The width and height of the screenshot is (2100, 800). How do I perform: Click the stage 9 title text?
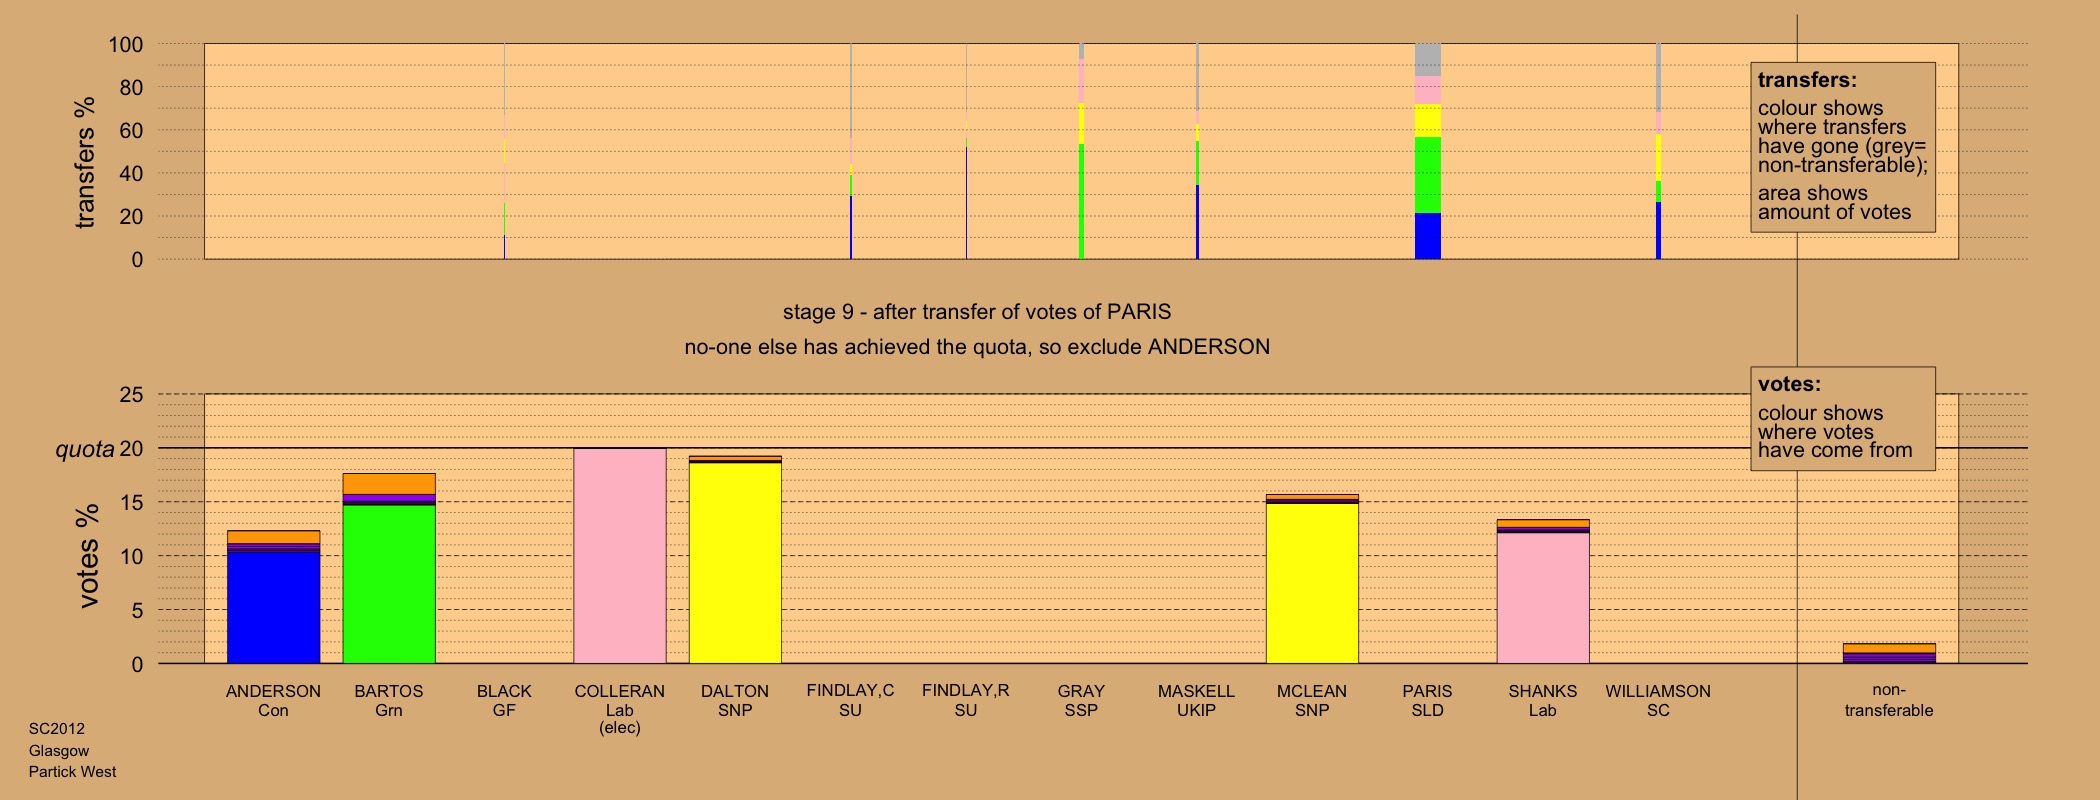976,312
